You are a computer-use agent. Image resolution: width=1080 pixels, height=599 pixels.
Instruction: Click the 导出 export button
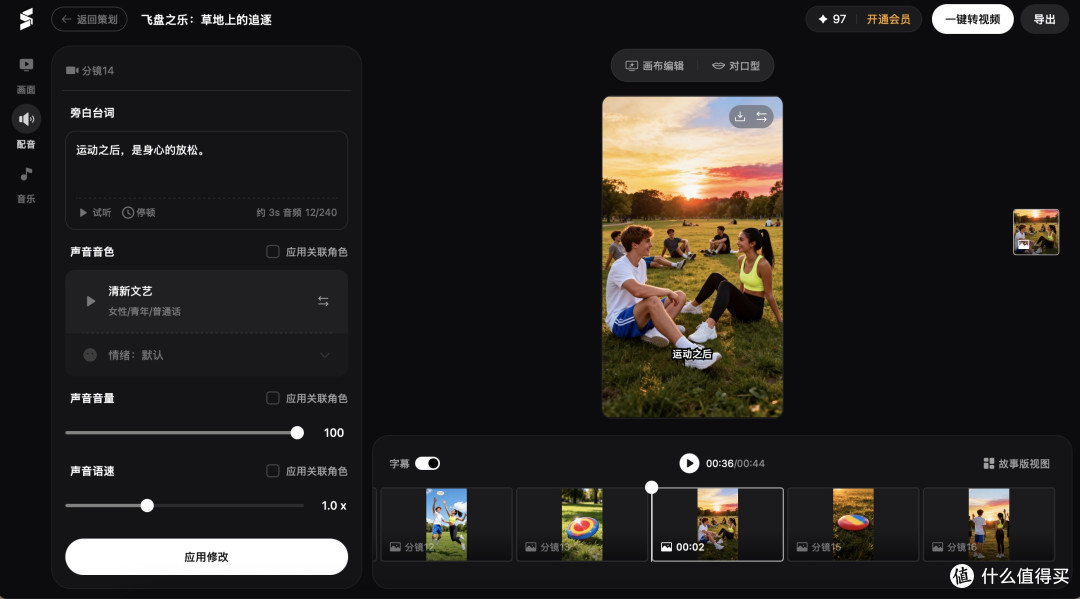point(1044,19)
